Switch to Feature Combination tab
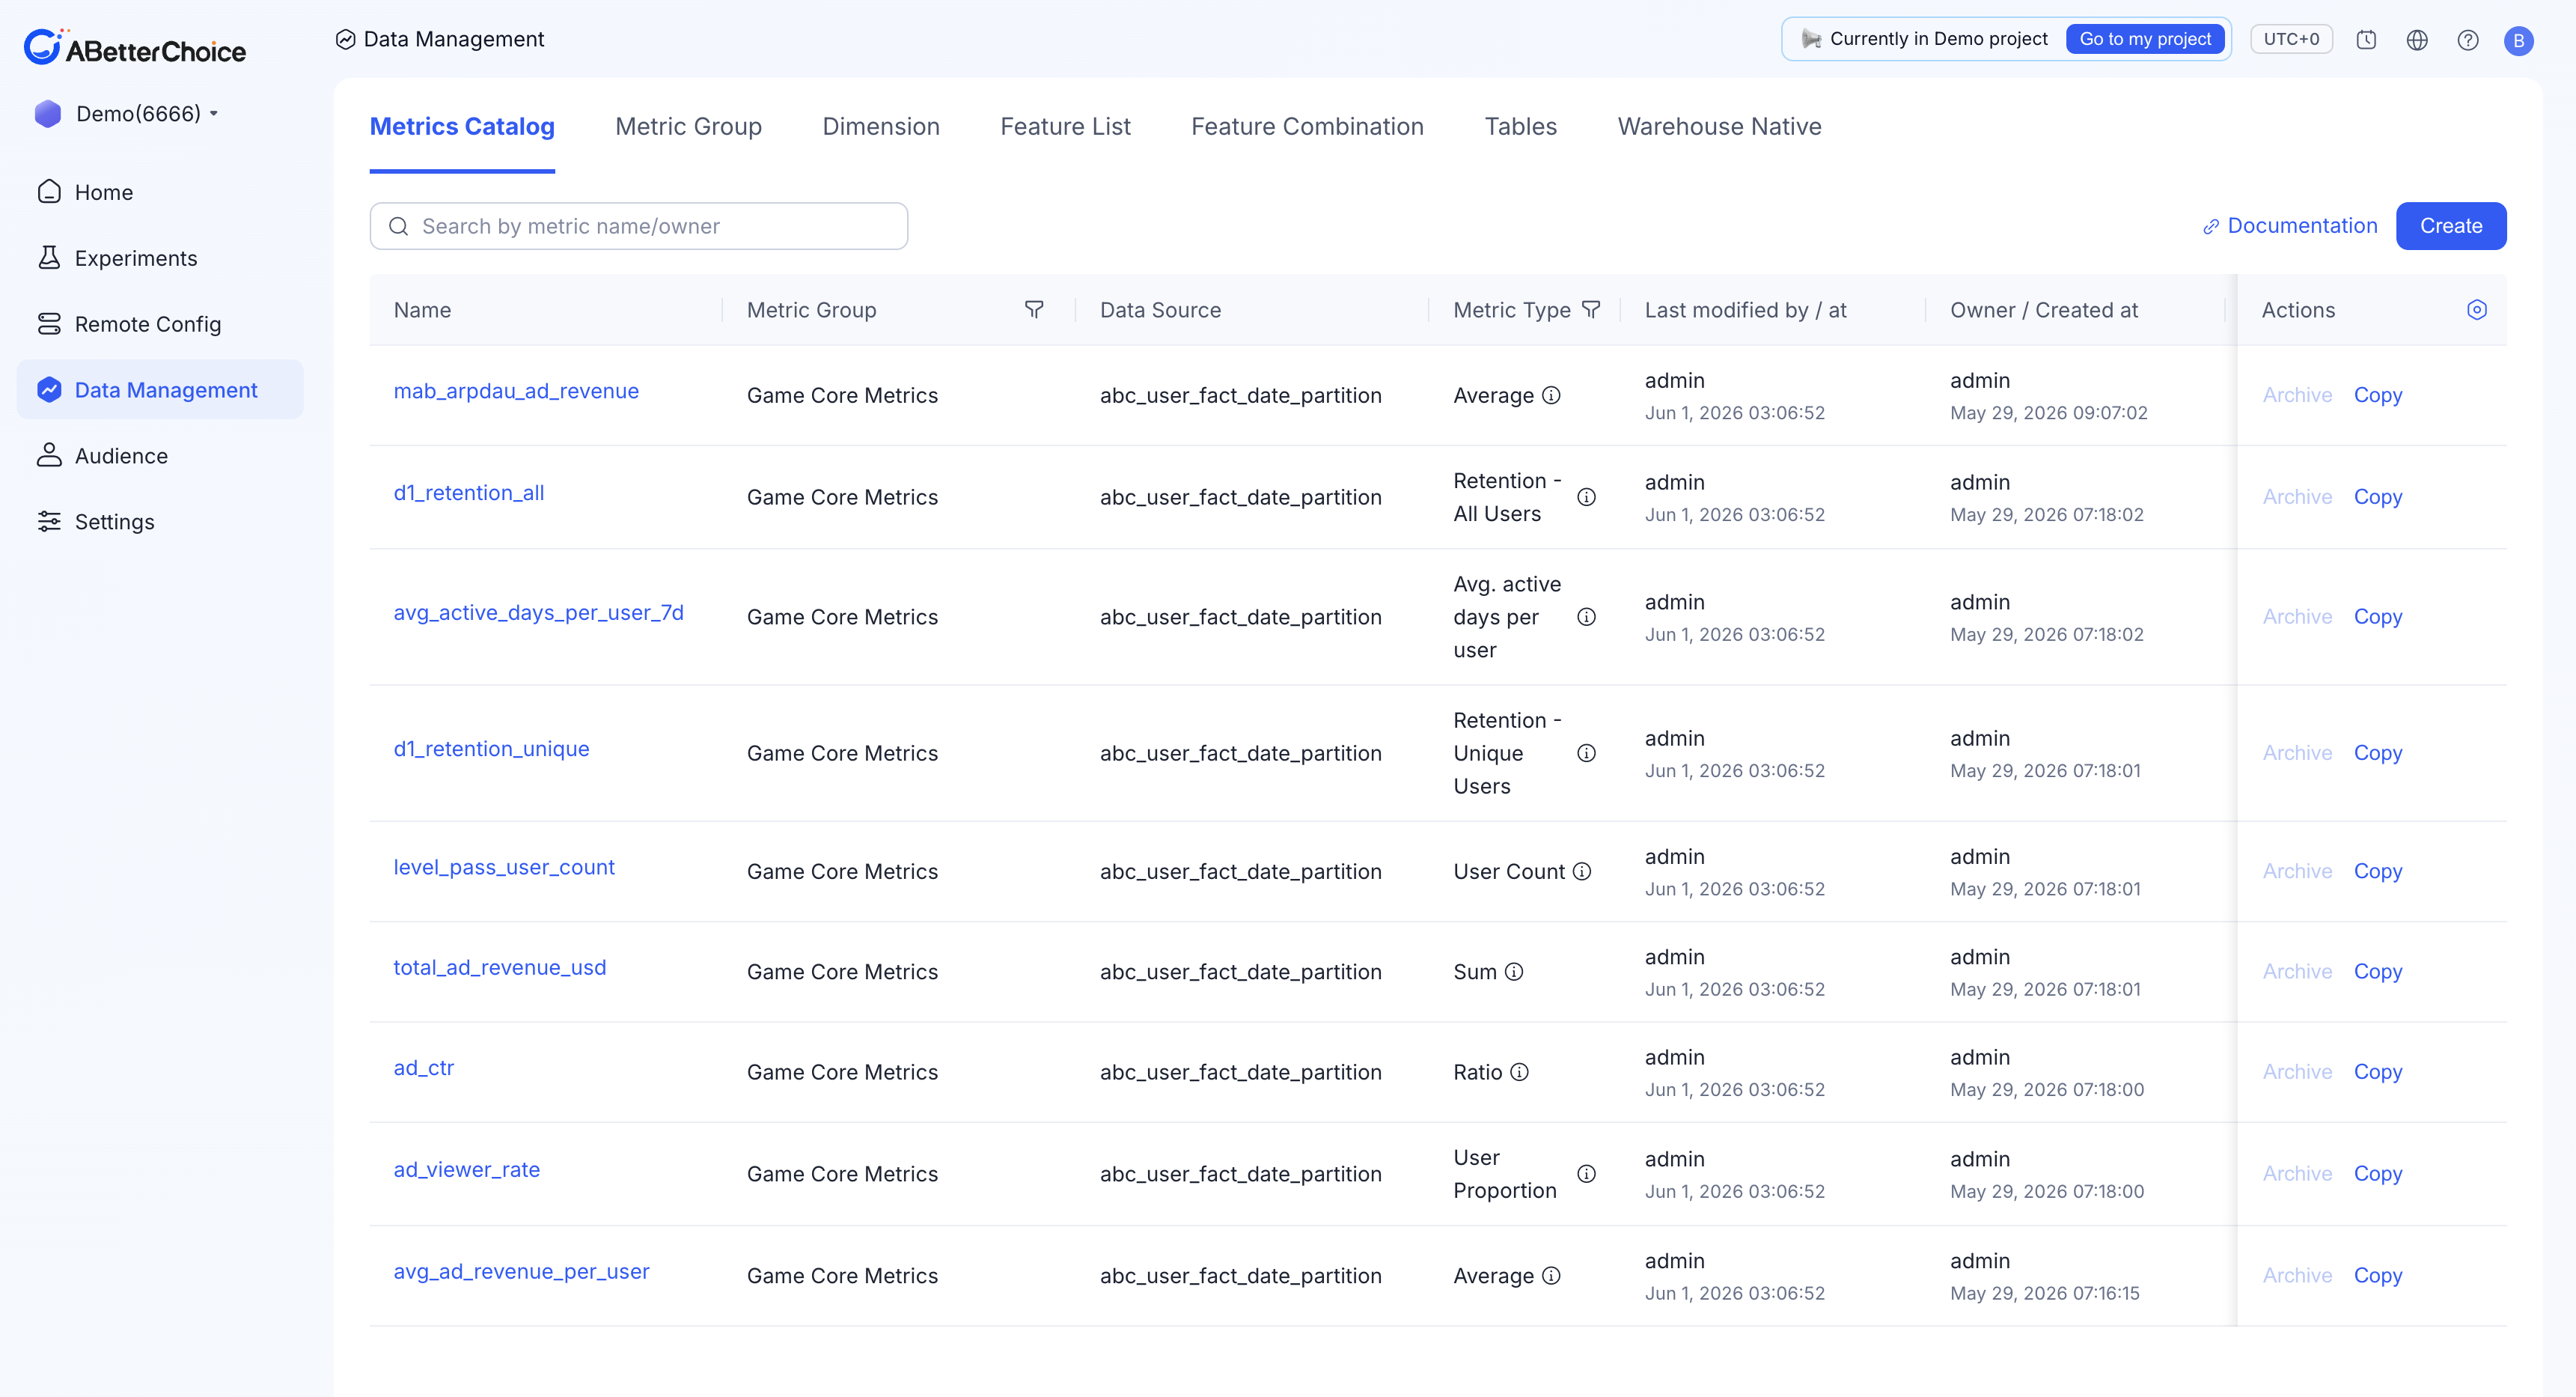 [x=1307, y=127]
